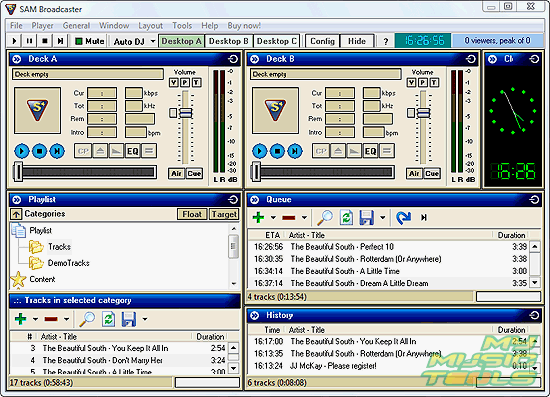Toggle Deck A Air button
550x397 pixels.
(176, 173)
